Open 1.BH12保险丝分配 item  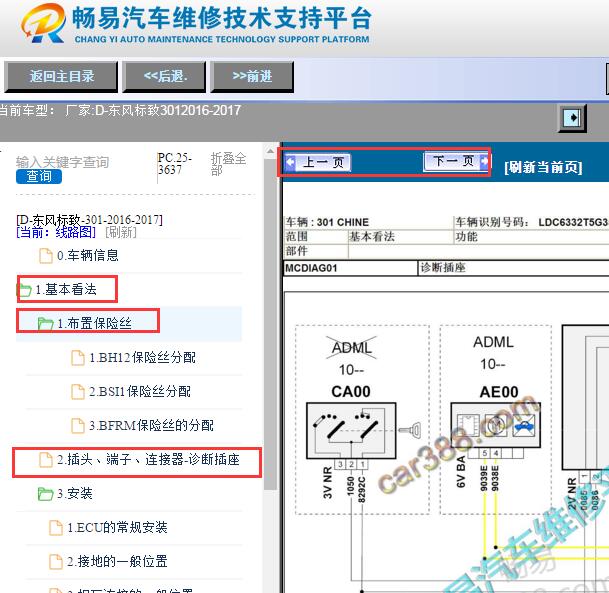pos(142,357)
